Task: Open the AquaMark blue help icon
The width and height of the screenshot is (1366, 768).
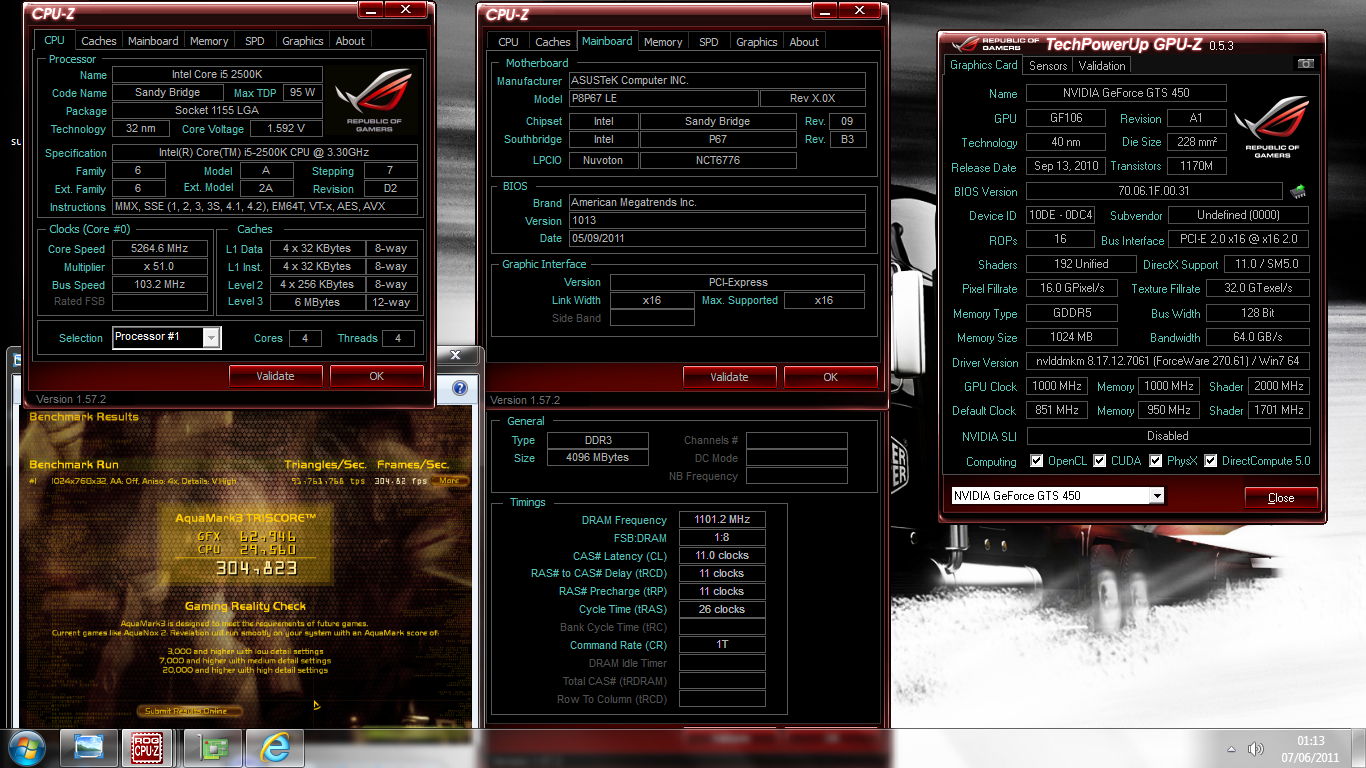Action: coord(460,388)
